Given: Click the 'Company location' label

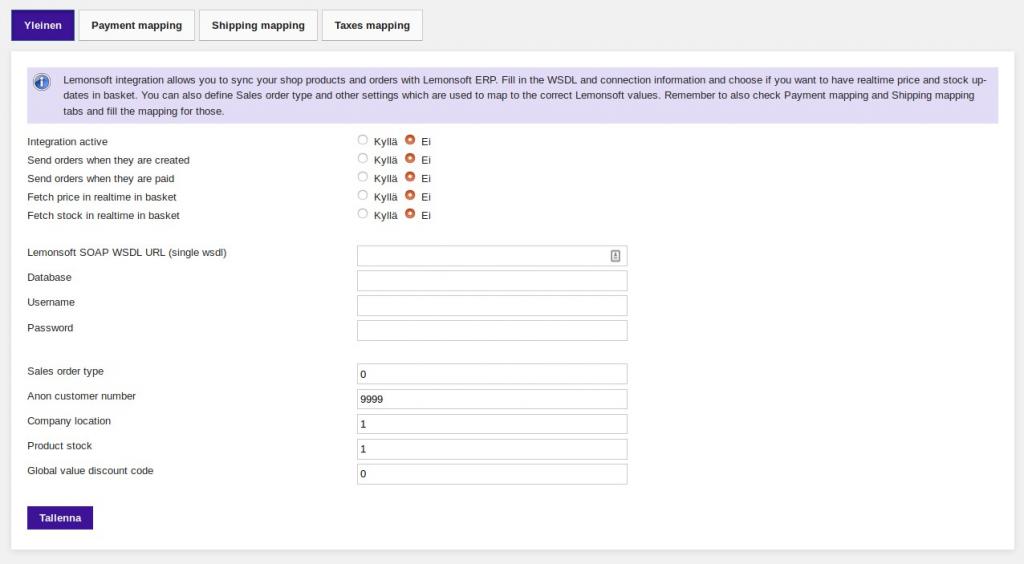Looking at the screenshot, I should tap(69, 421).
